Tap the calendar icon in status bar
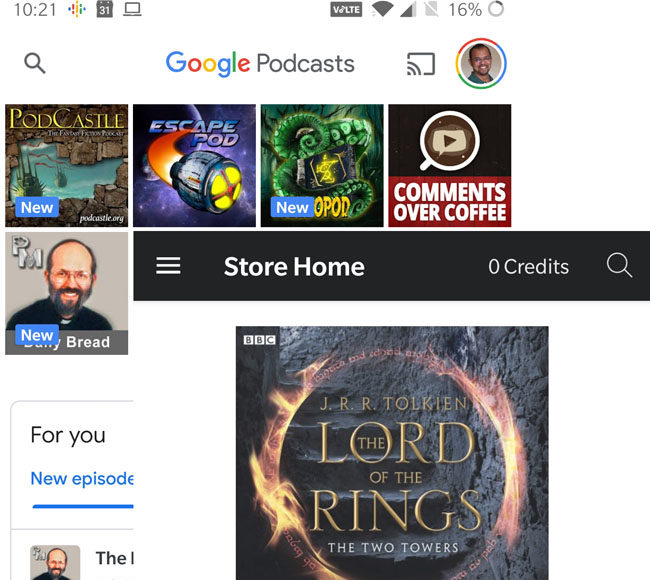The width and height of the screenshot is (650, 580). pos(104,10)
